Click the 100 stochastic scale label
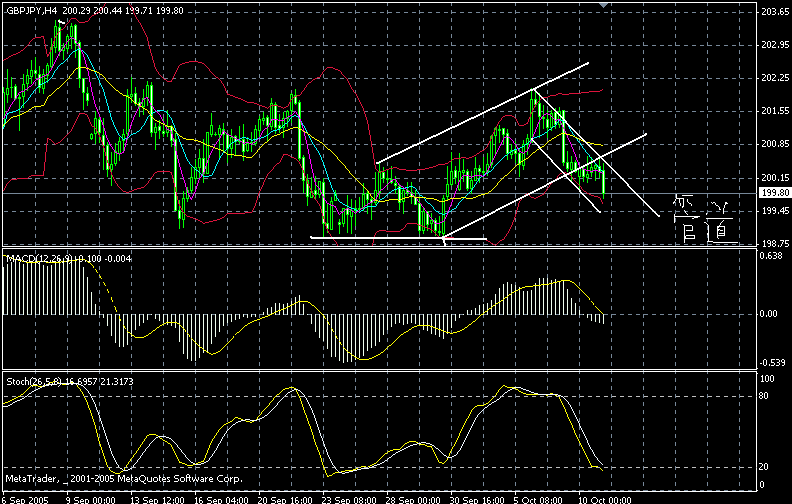Screen dimensions: 792x504 (767, 379)
